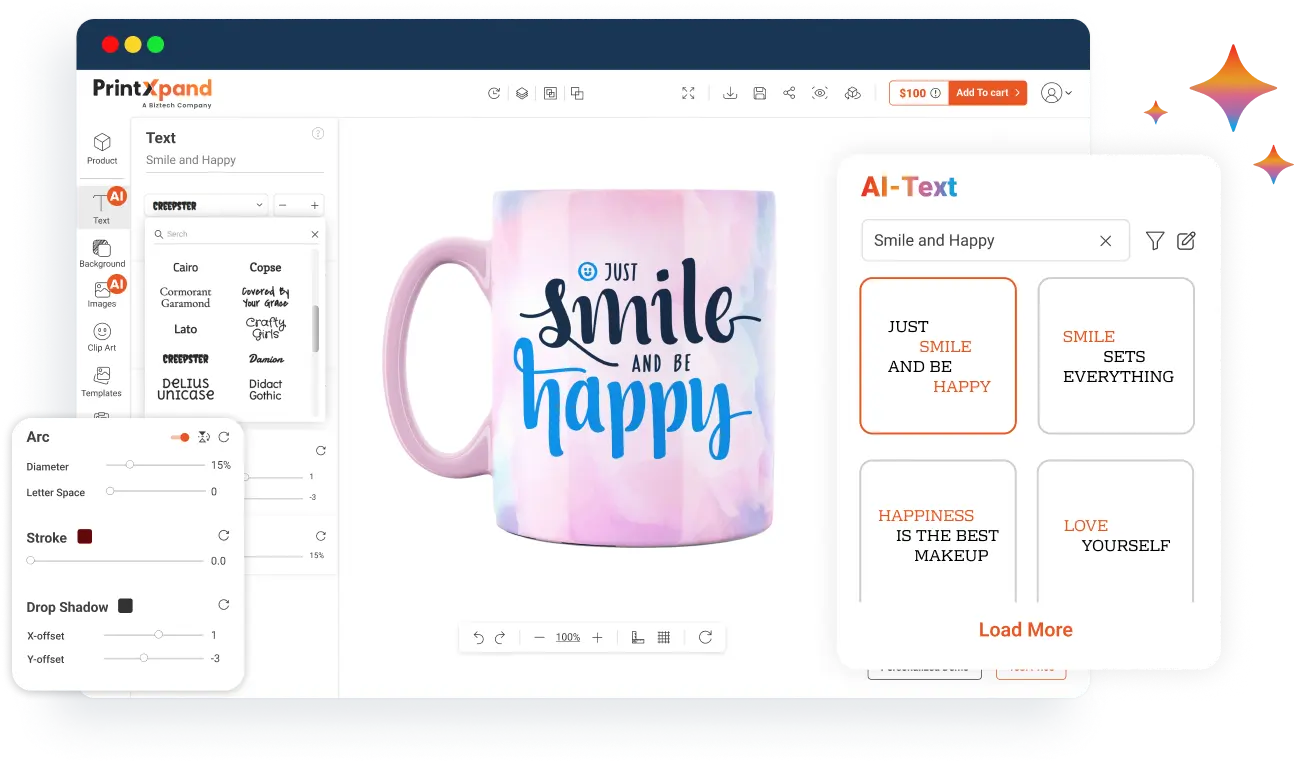The width and height of the screenshot is (1294, 762).
Task: Redo the action in bottom toolbar
Action: (x=500, y=637)
